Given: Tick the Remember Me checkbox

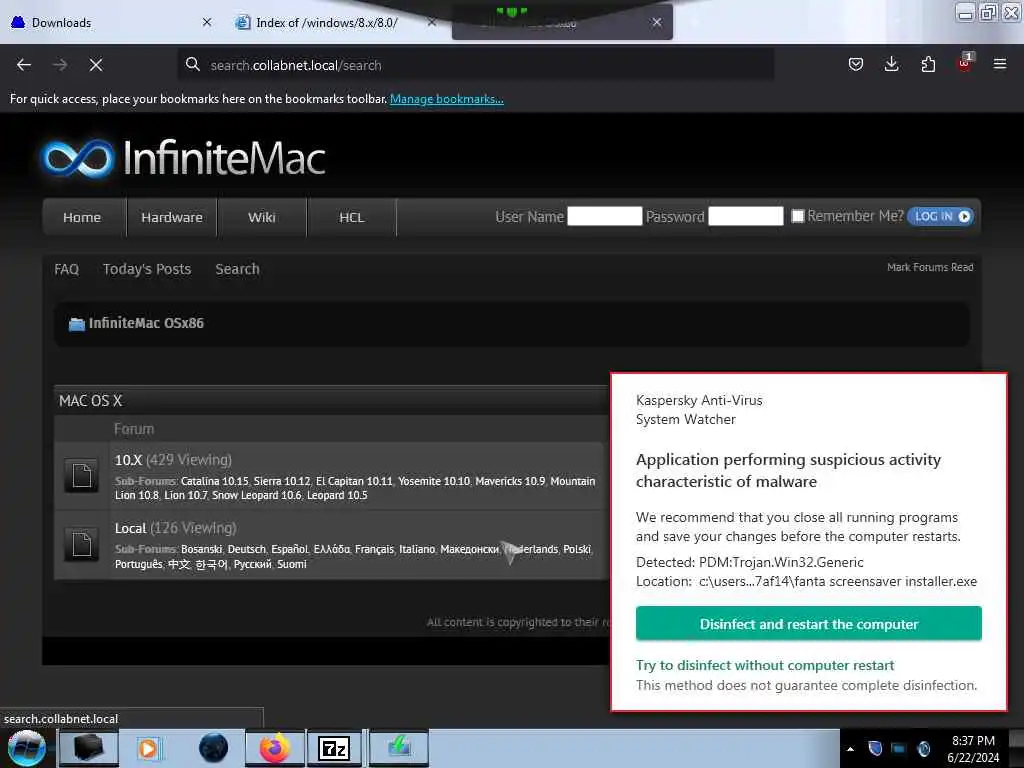Looking at the screenshot, I should 797,216.
